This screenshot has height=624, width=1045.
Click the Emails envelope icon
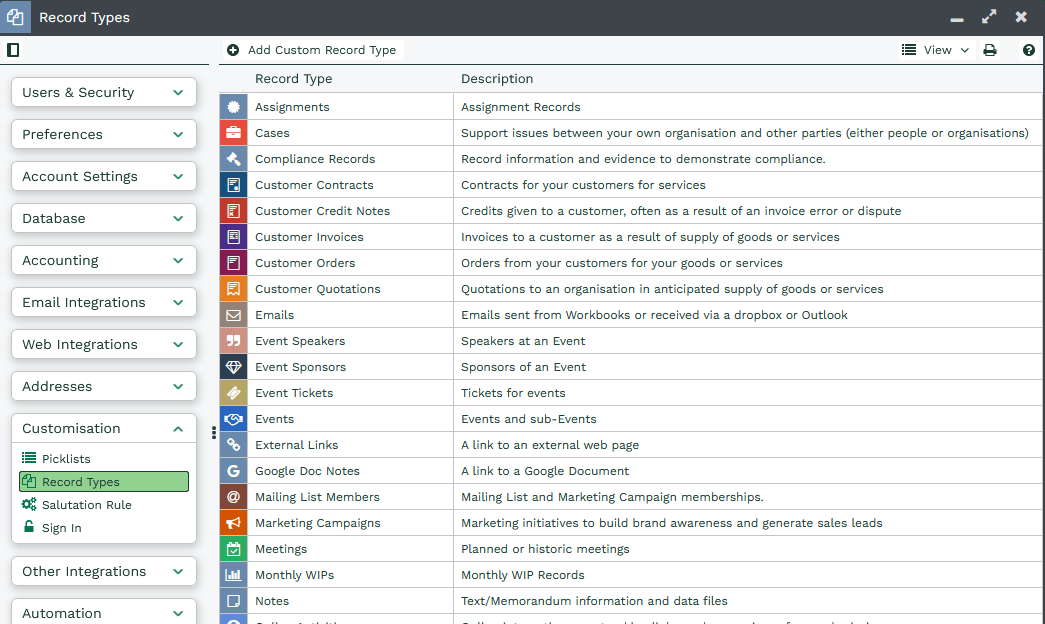(233, 315)
